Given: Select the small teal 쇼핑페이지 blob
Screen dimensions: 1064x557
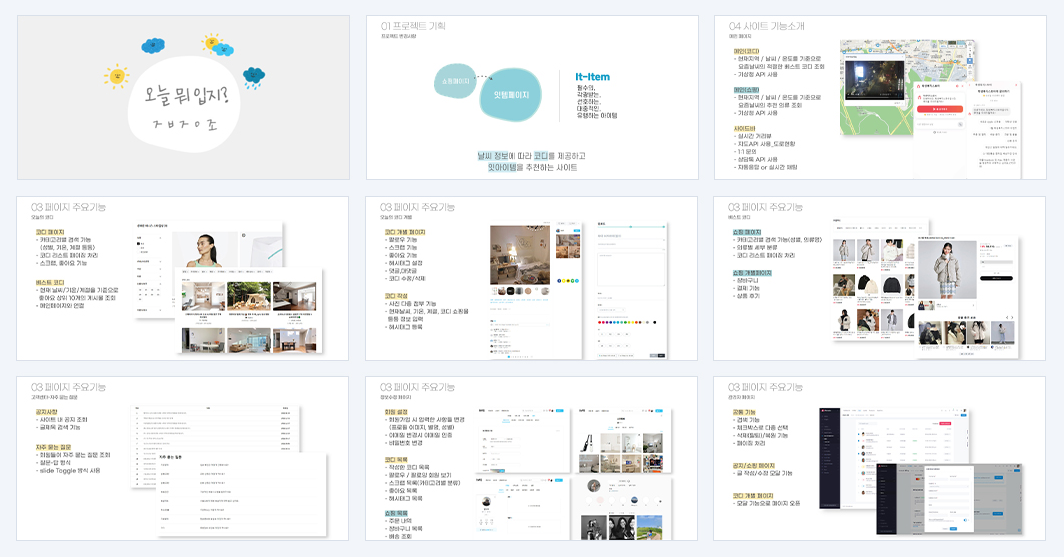Looking at the screenshot, I should pyautogui.click(x=455, y=81).
